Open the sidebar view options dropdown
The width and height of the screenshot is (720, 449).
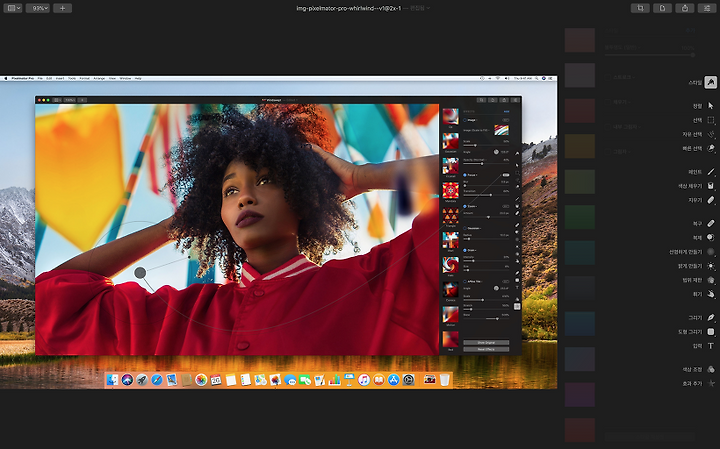click(x=12, y=8)
